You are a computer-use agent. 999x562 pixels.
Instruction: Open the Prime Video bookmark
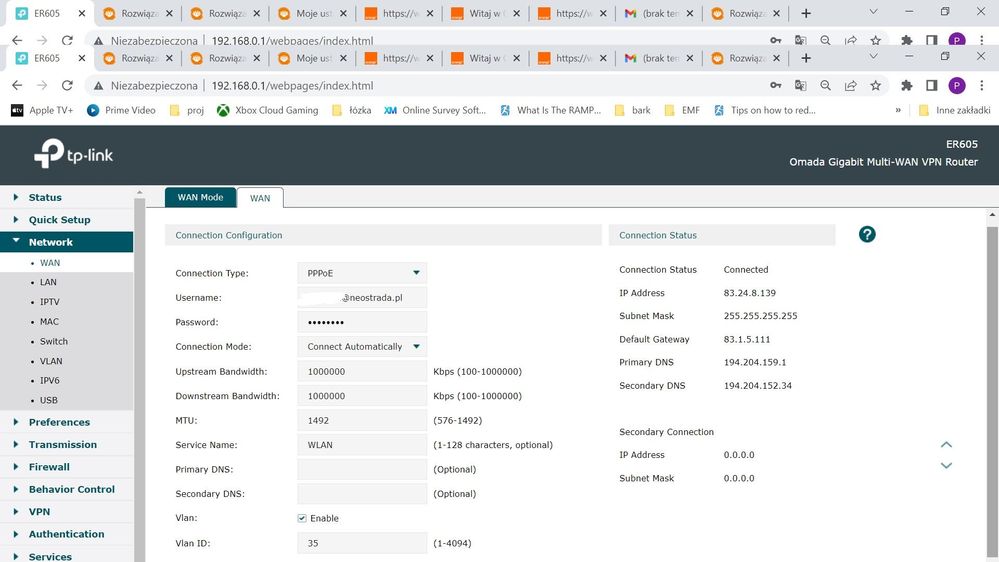(x=121, y=110)
